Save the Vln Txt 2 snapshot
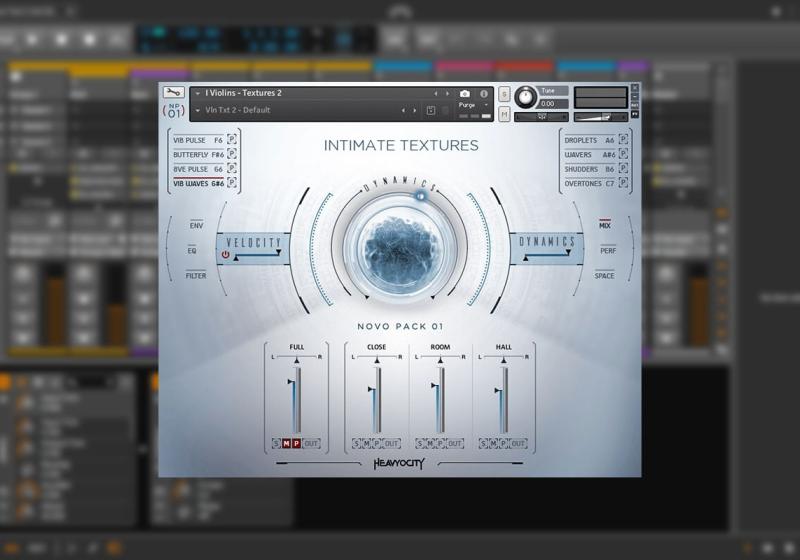 tap(431, 110)
